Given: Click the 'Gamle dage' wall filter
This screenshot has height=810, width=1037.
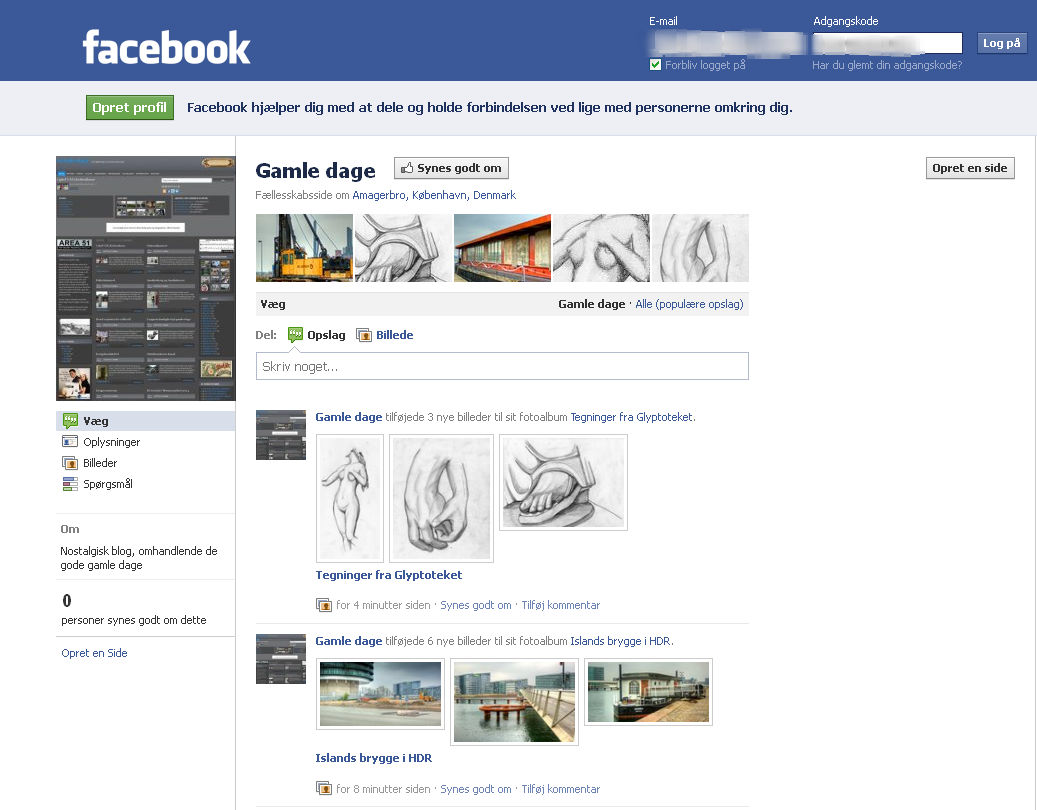Looking at the screenshot, I should click(591, 304).
